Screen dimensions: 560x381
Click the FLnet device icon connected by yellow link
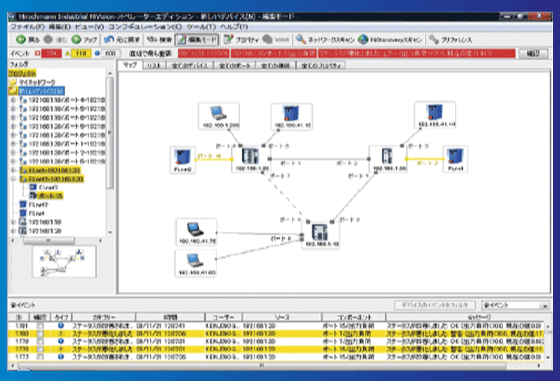point(455,159)
